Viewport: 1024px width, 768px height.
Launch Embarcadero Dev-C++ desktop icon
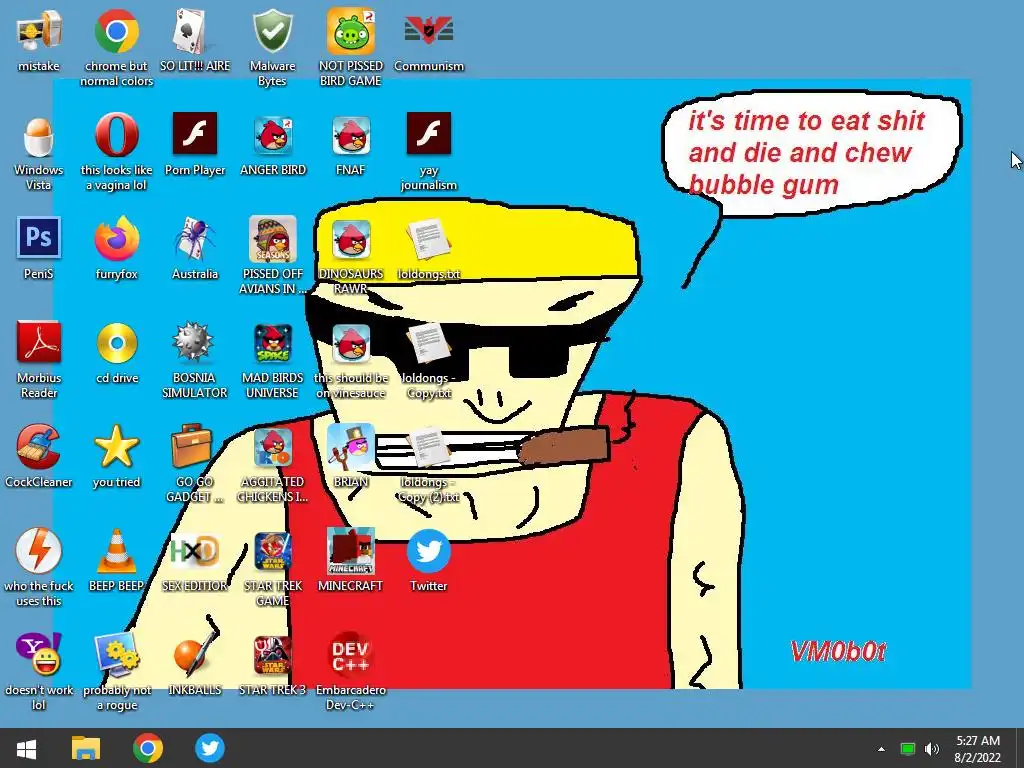351,656
